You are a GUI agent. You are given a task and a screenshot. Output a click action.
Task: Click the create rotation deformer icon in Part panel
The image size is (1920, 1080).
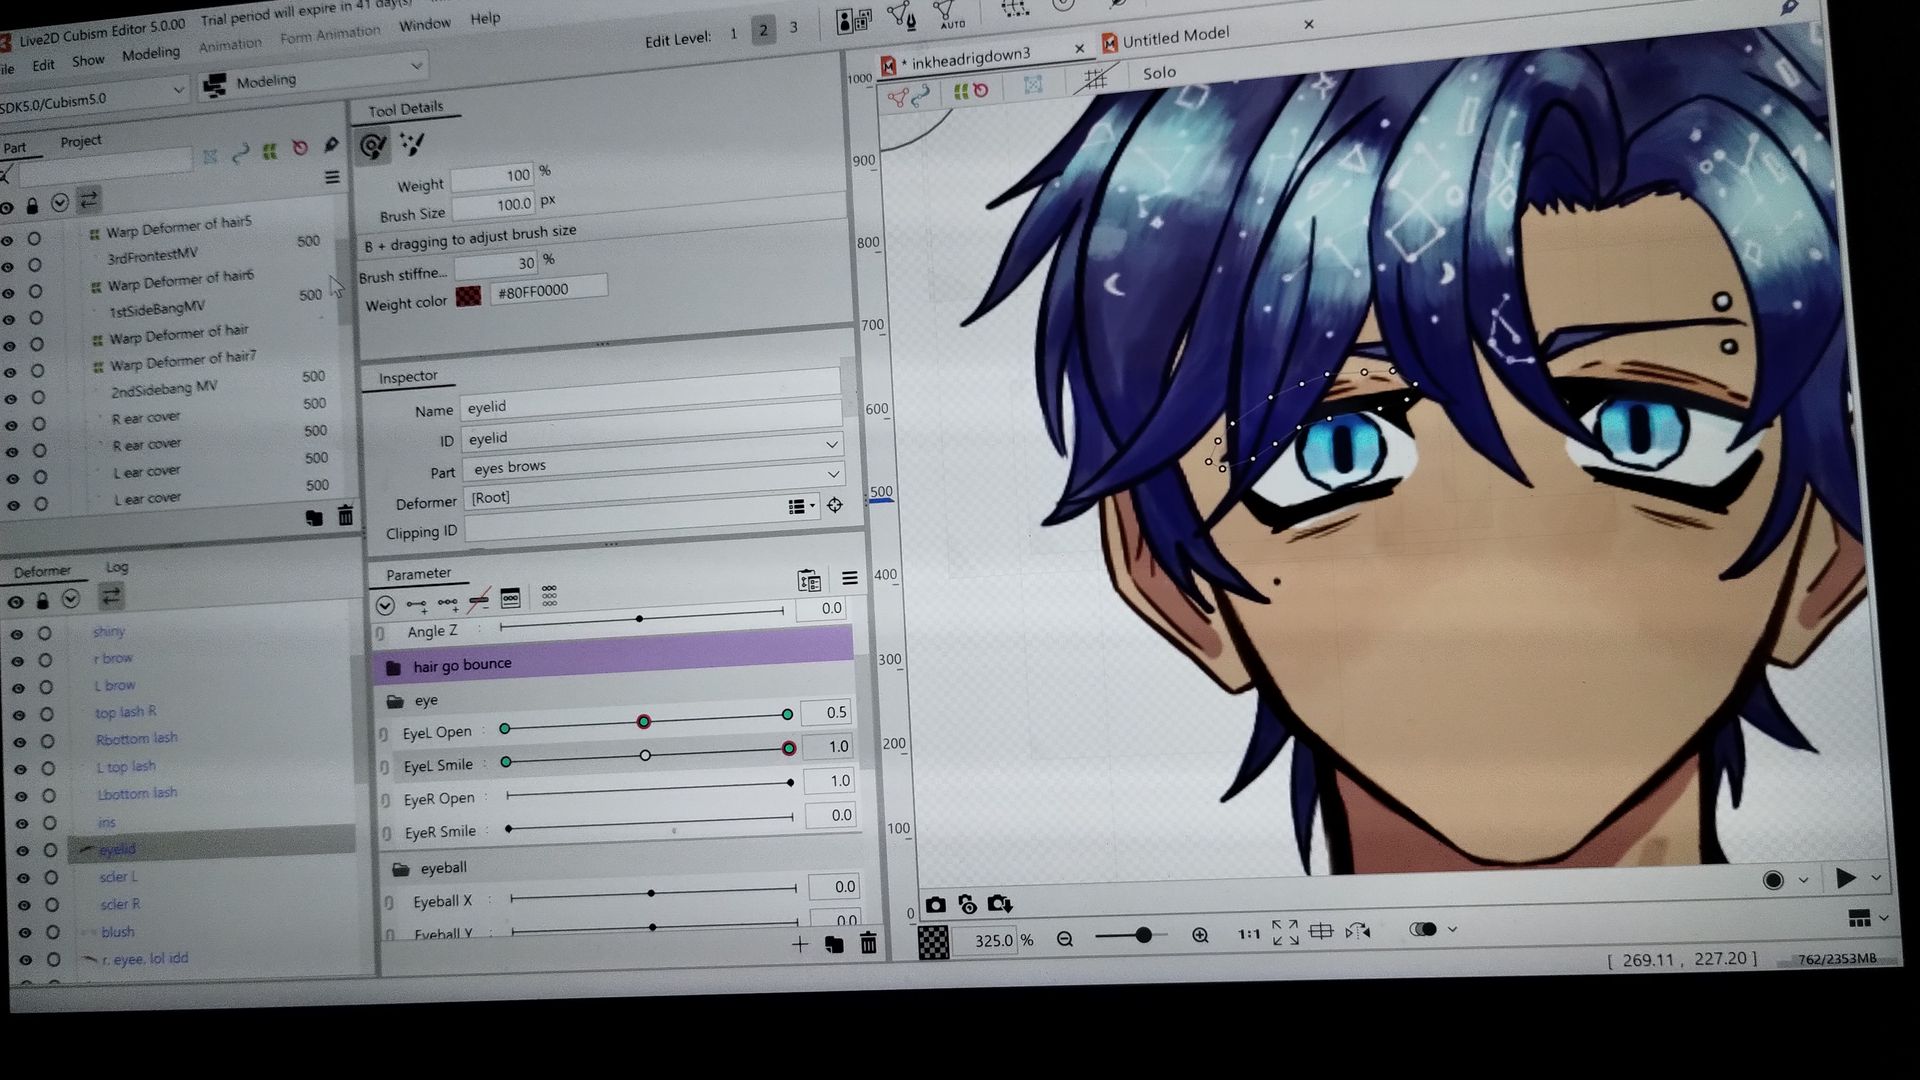(x=300, y=148)
